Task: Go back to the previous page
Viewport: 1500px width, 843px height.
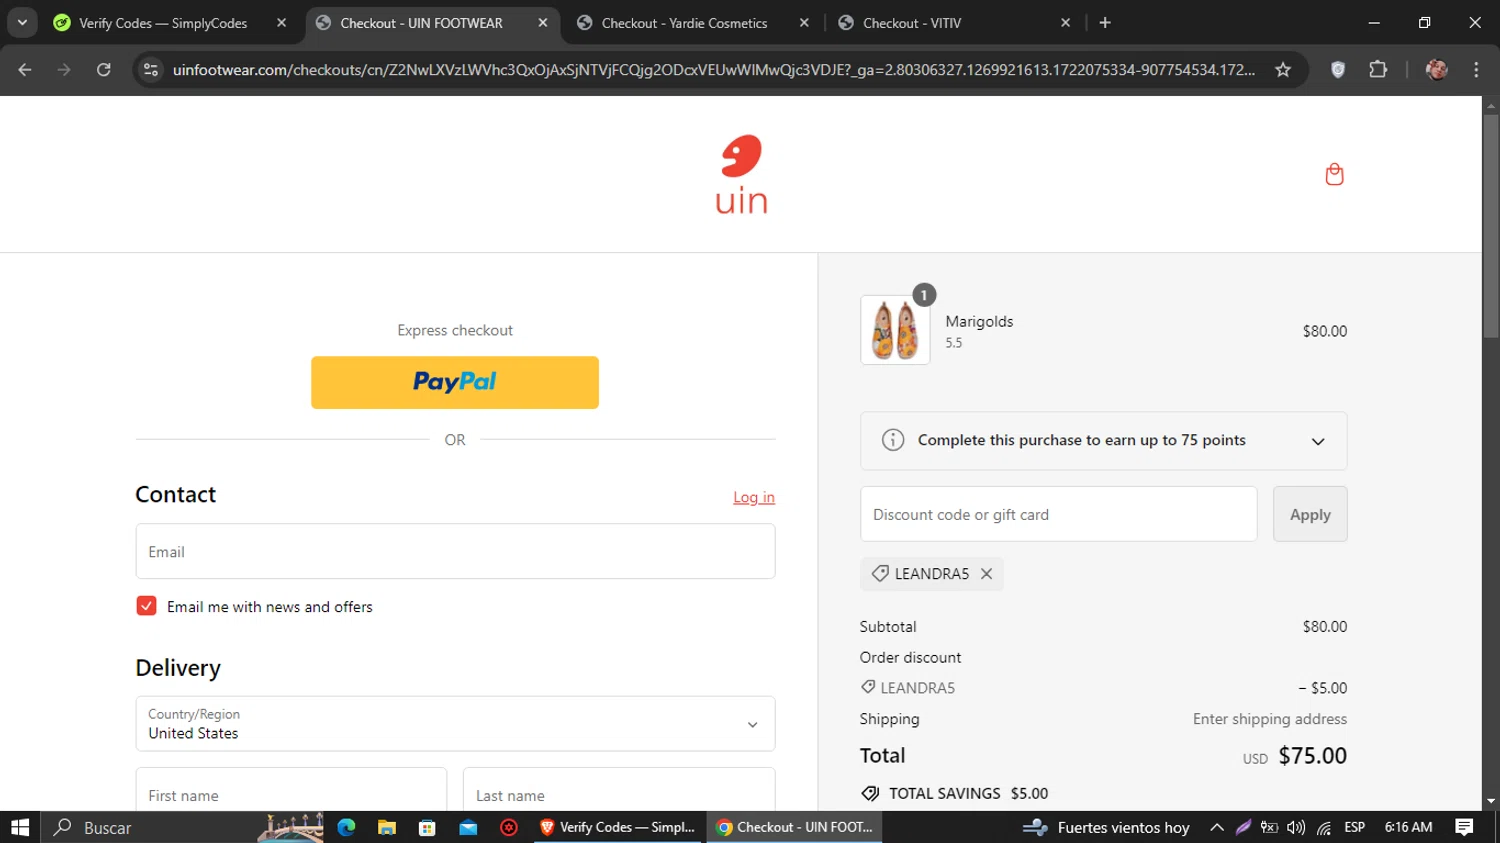Action: click(25, 69)
